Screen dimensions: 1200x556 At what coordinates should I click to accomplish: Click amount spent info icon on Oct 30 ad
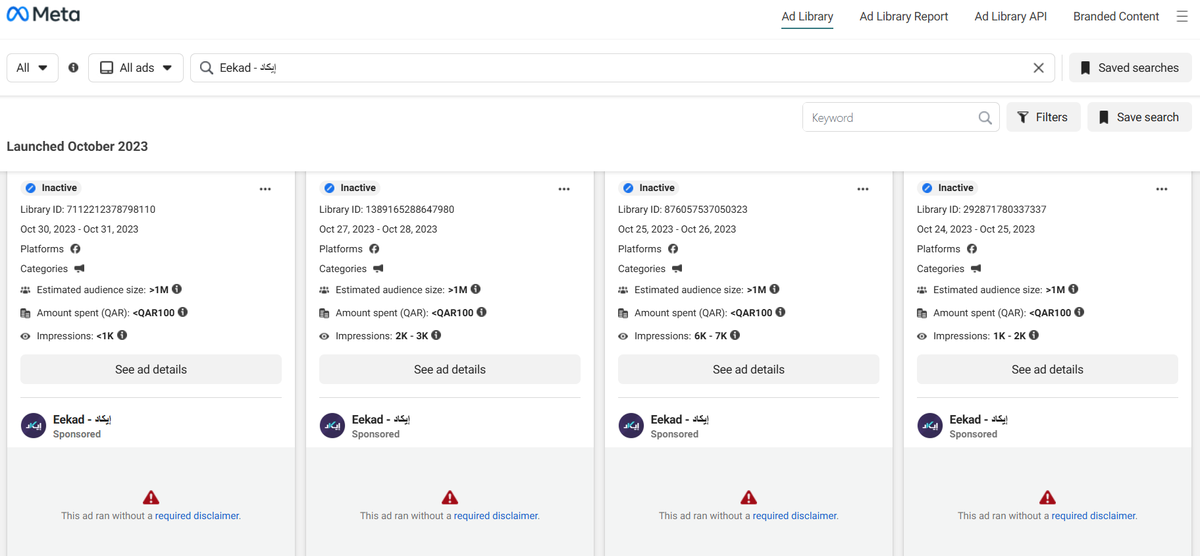[x=183, y=312]
